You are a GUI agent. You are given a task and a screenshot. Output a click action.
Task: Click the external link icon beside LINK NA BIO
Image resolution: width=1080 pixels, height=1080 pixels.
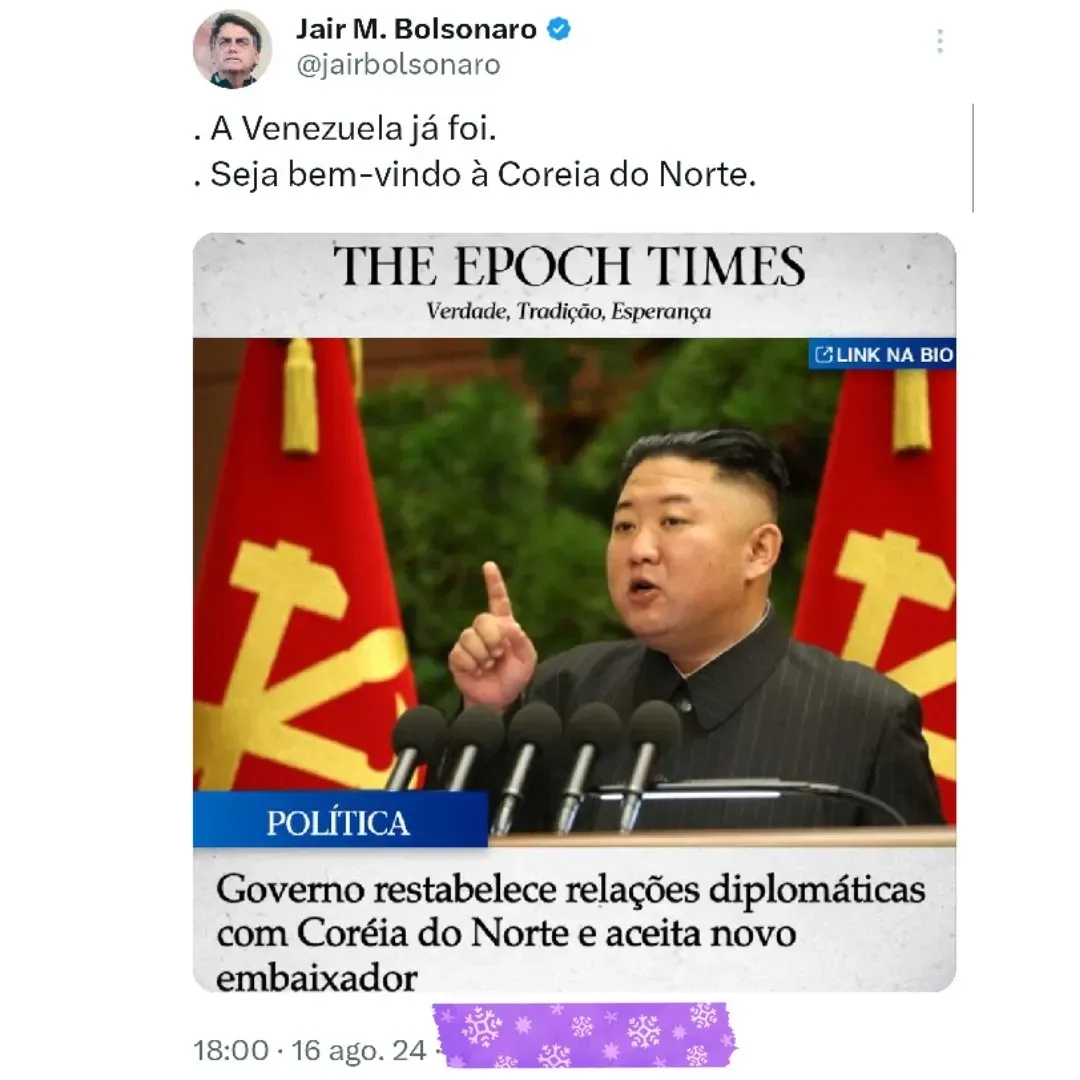823,355
